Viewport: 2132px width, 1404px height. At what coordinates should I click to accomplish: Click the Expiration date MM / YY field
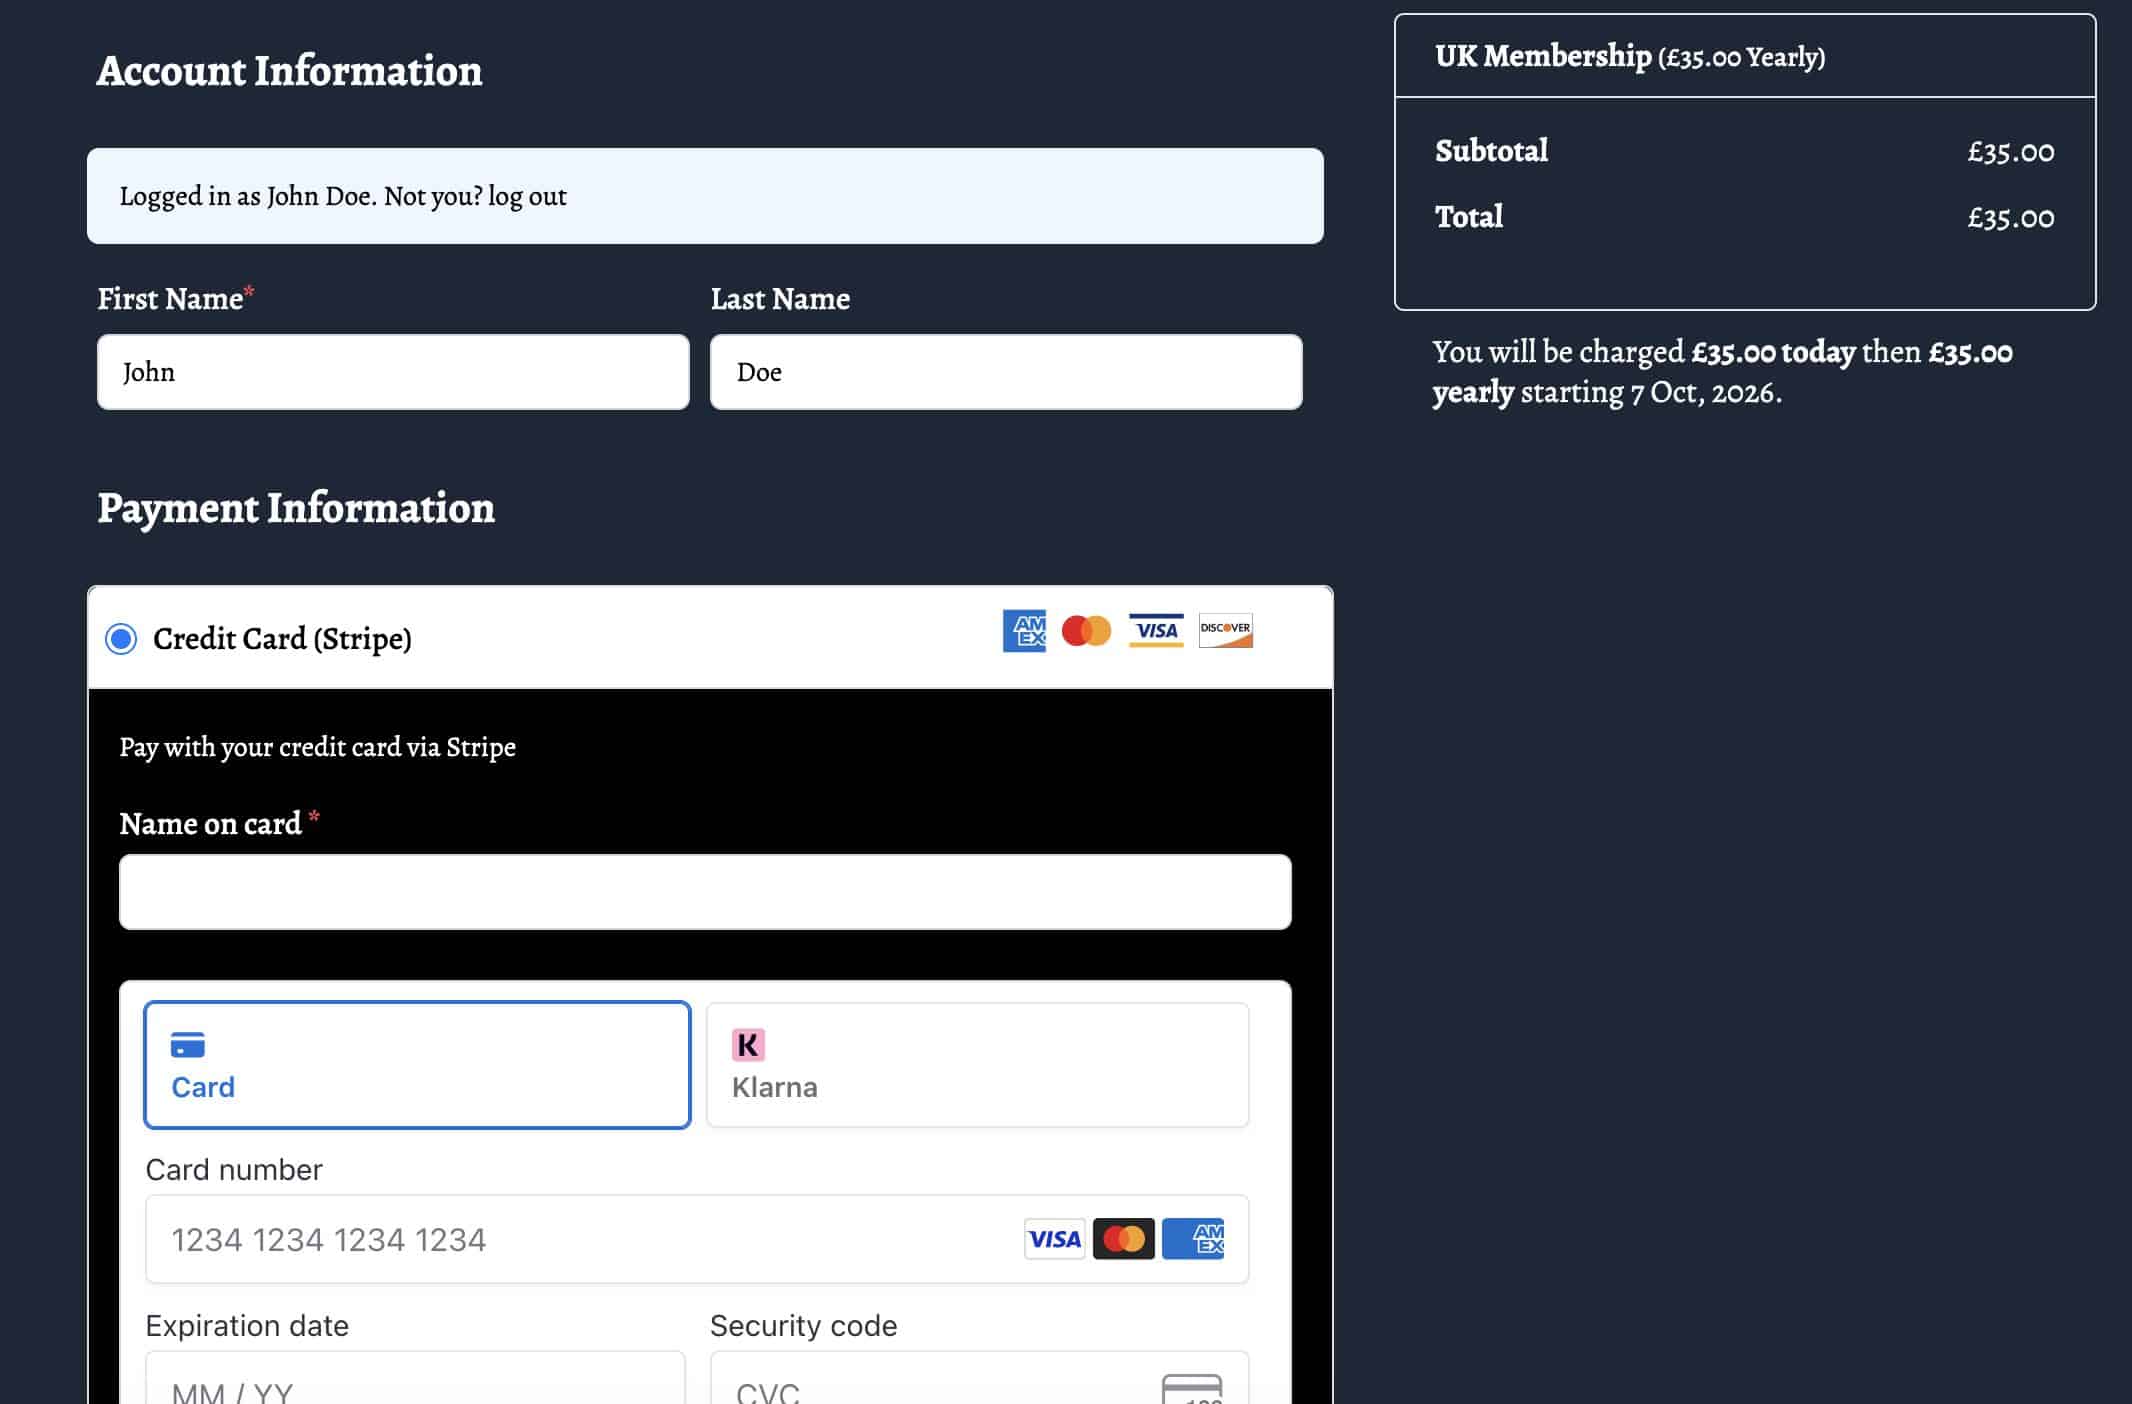point(416,1378)
